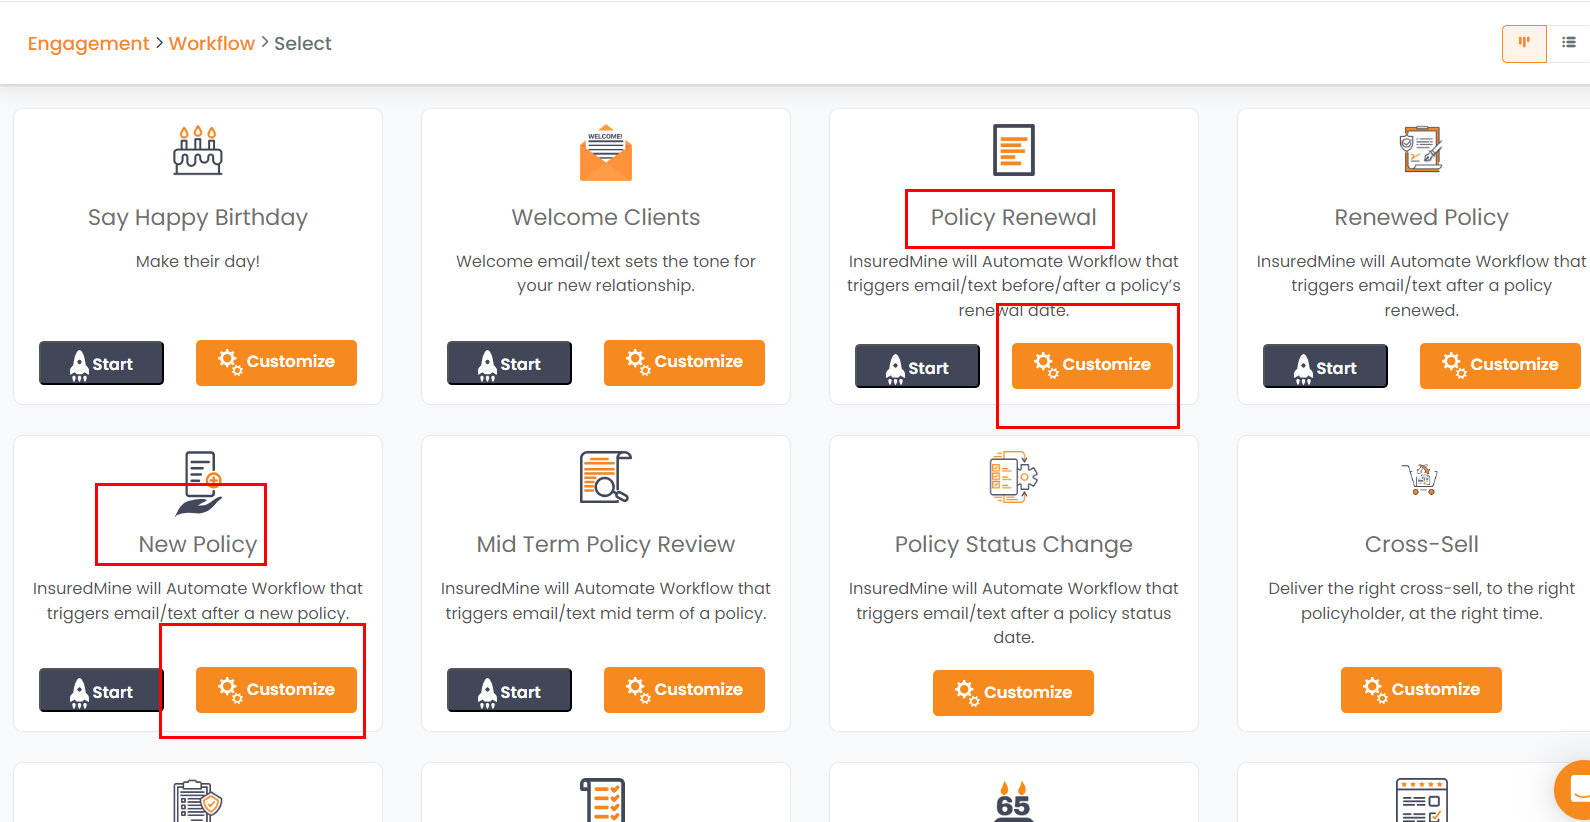Screen dimensions: 1590x822
Task: Click the 65 birthday candles icon
Action: (x=1013, y=801)
